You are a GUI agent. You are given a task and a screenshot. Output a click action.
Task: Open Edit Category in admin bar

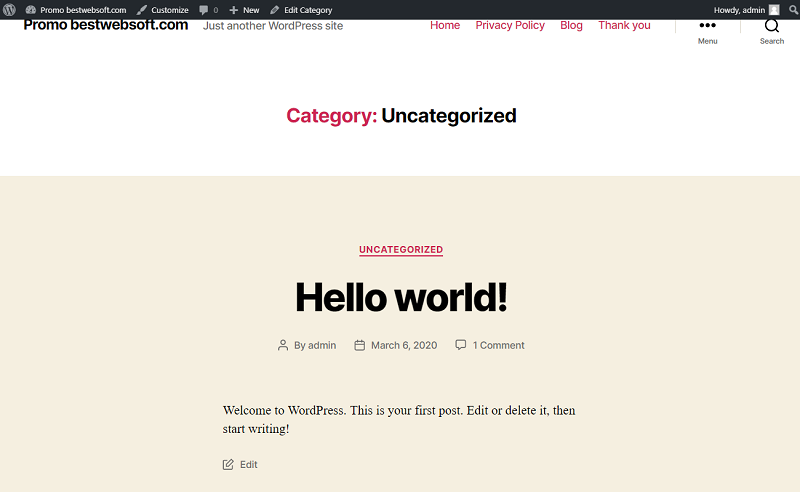click(301, 10)
